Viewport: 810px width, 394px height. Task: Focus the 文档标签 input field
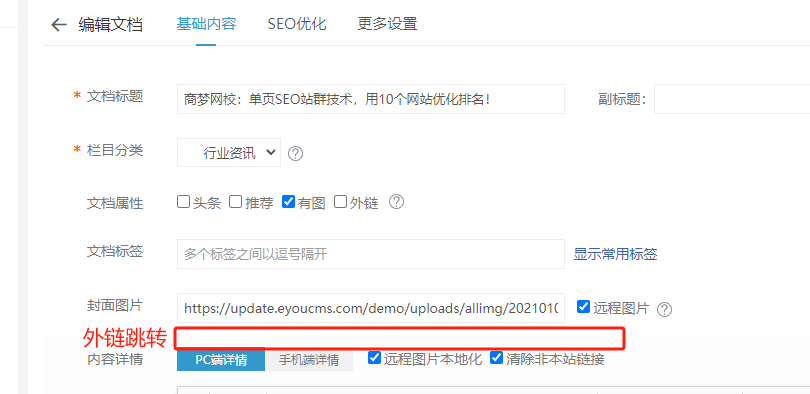pyautogui.click(x=371, y=254)
